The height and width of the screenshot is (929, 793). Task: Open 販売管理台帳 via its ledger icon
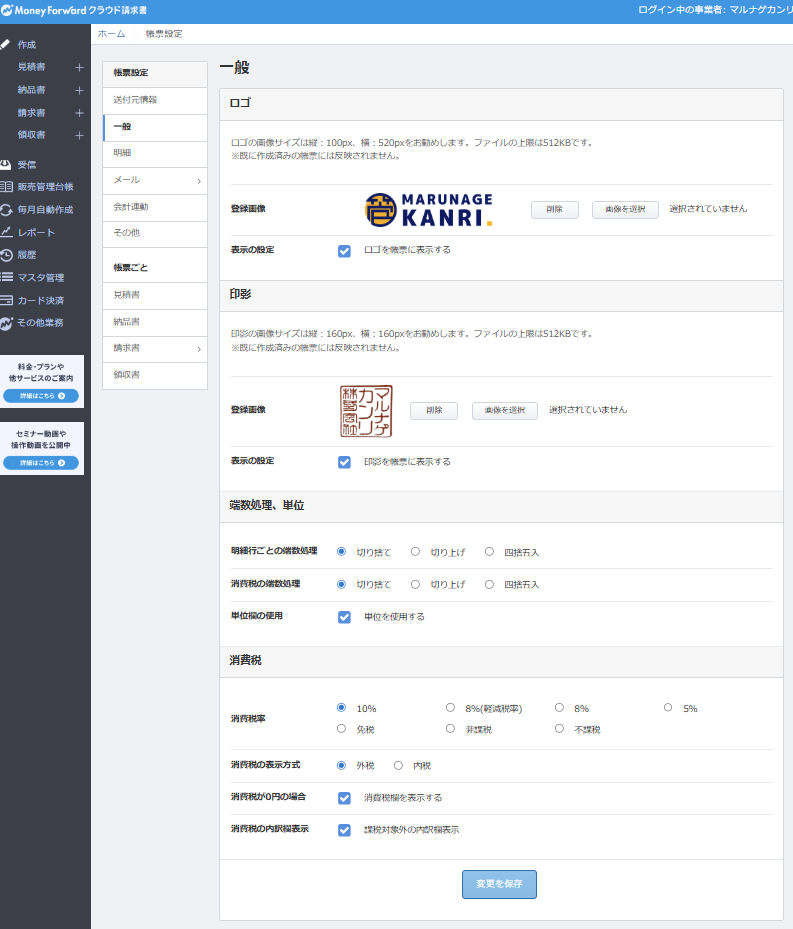coord(7,187)
